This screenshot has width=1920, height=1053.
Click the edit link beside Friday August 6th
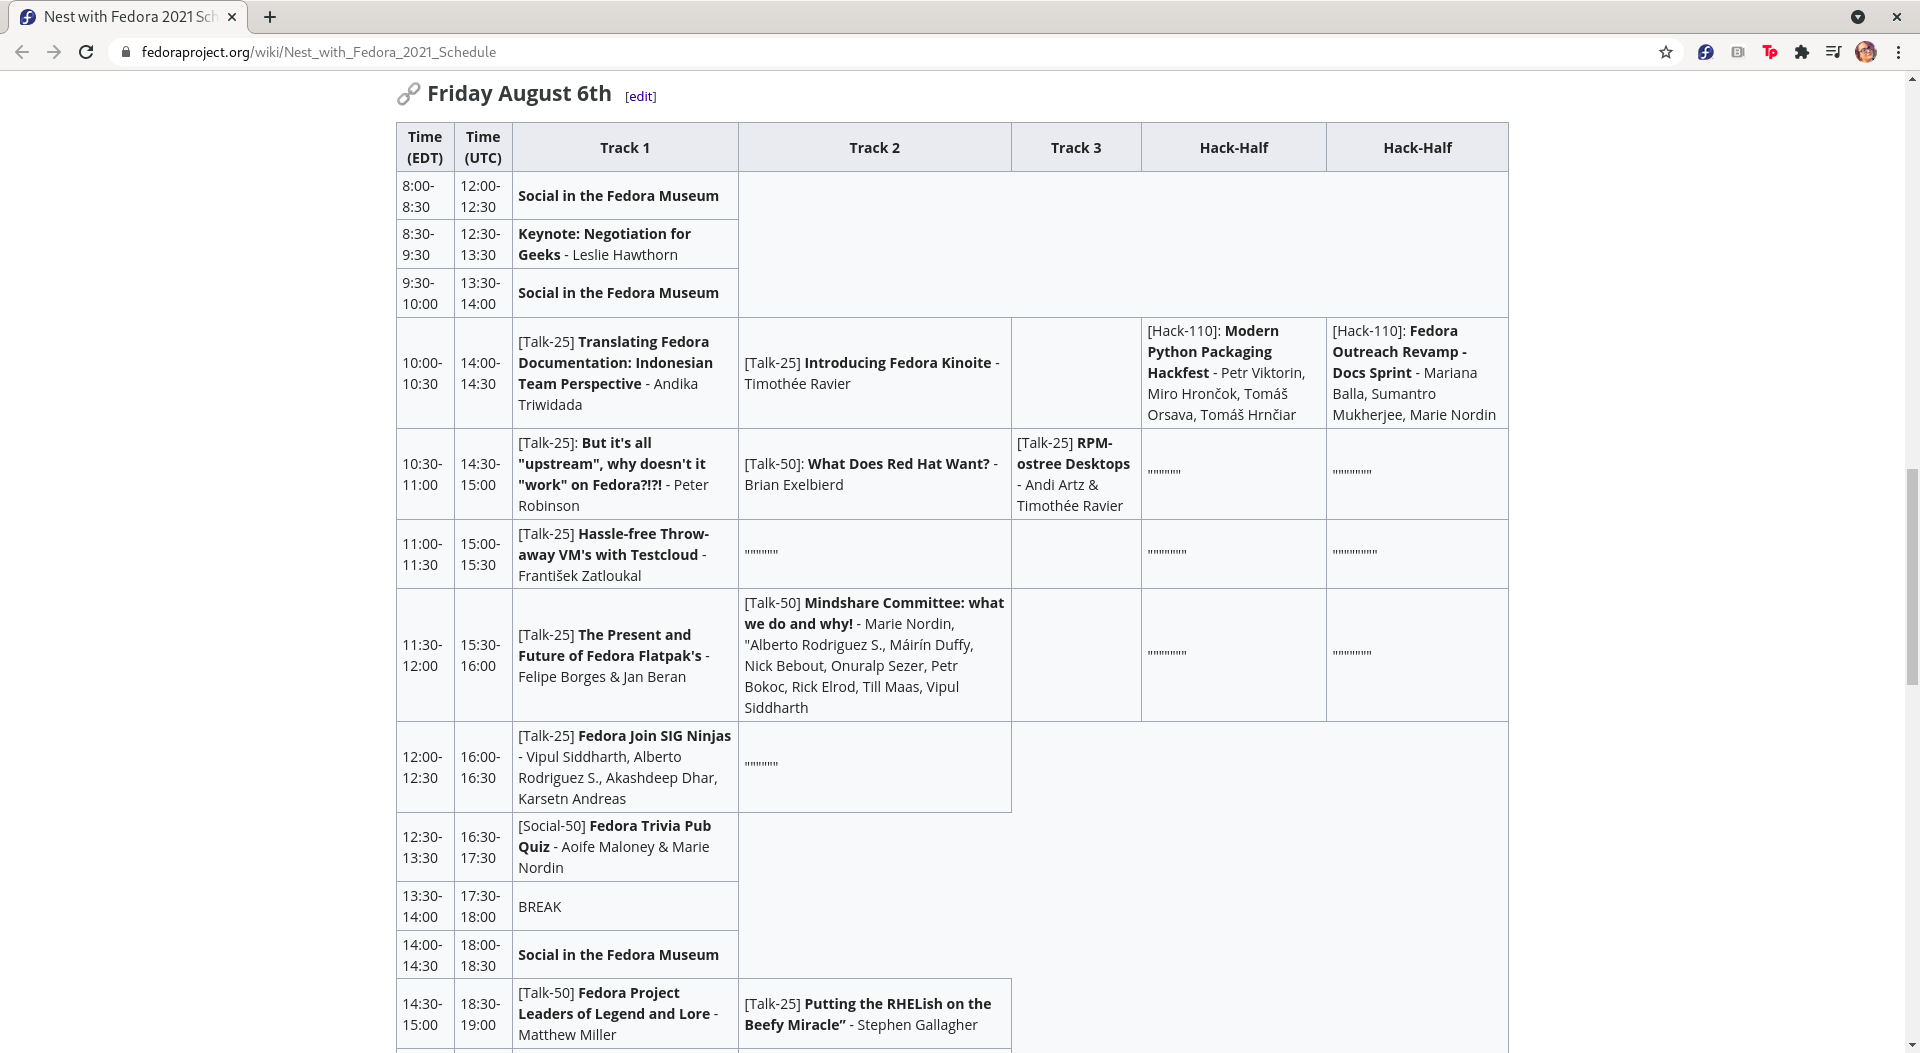click(x=640, y=97)
